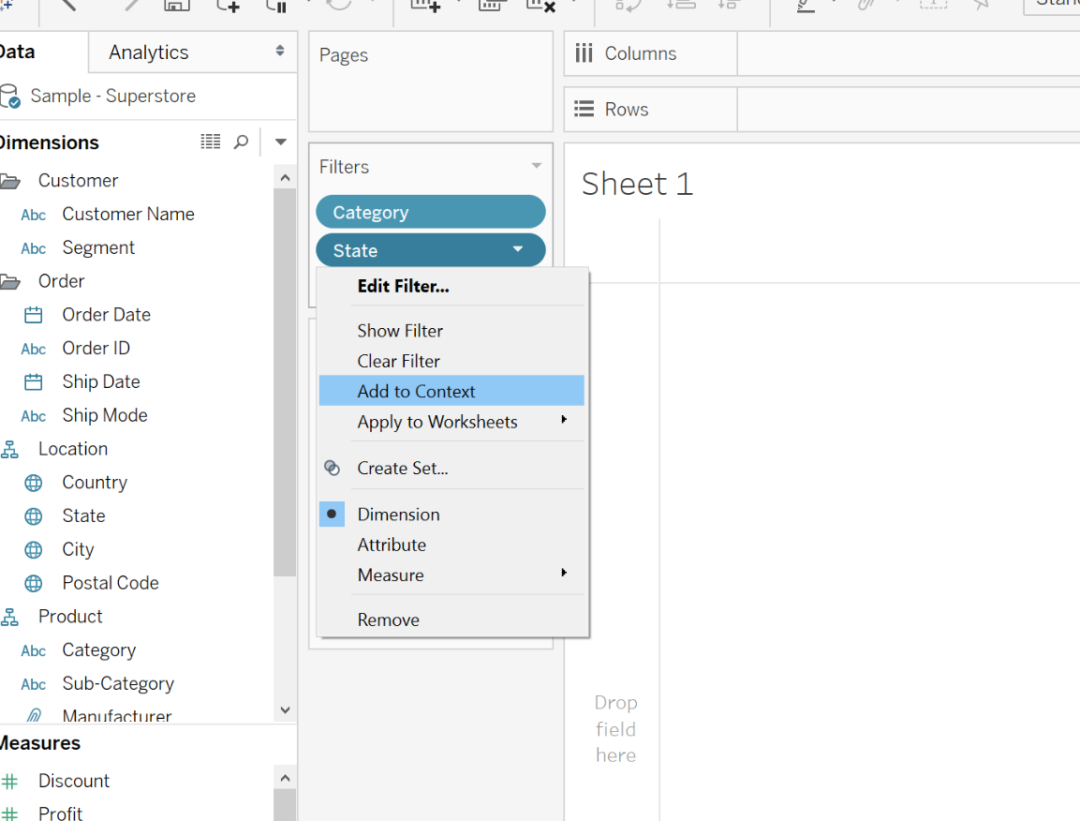Click the Swap Rows and Columns icon

[627, 6]
